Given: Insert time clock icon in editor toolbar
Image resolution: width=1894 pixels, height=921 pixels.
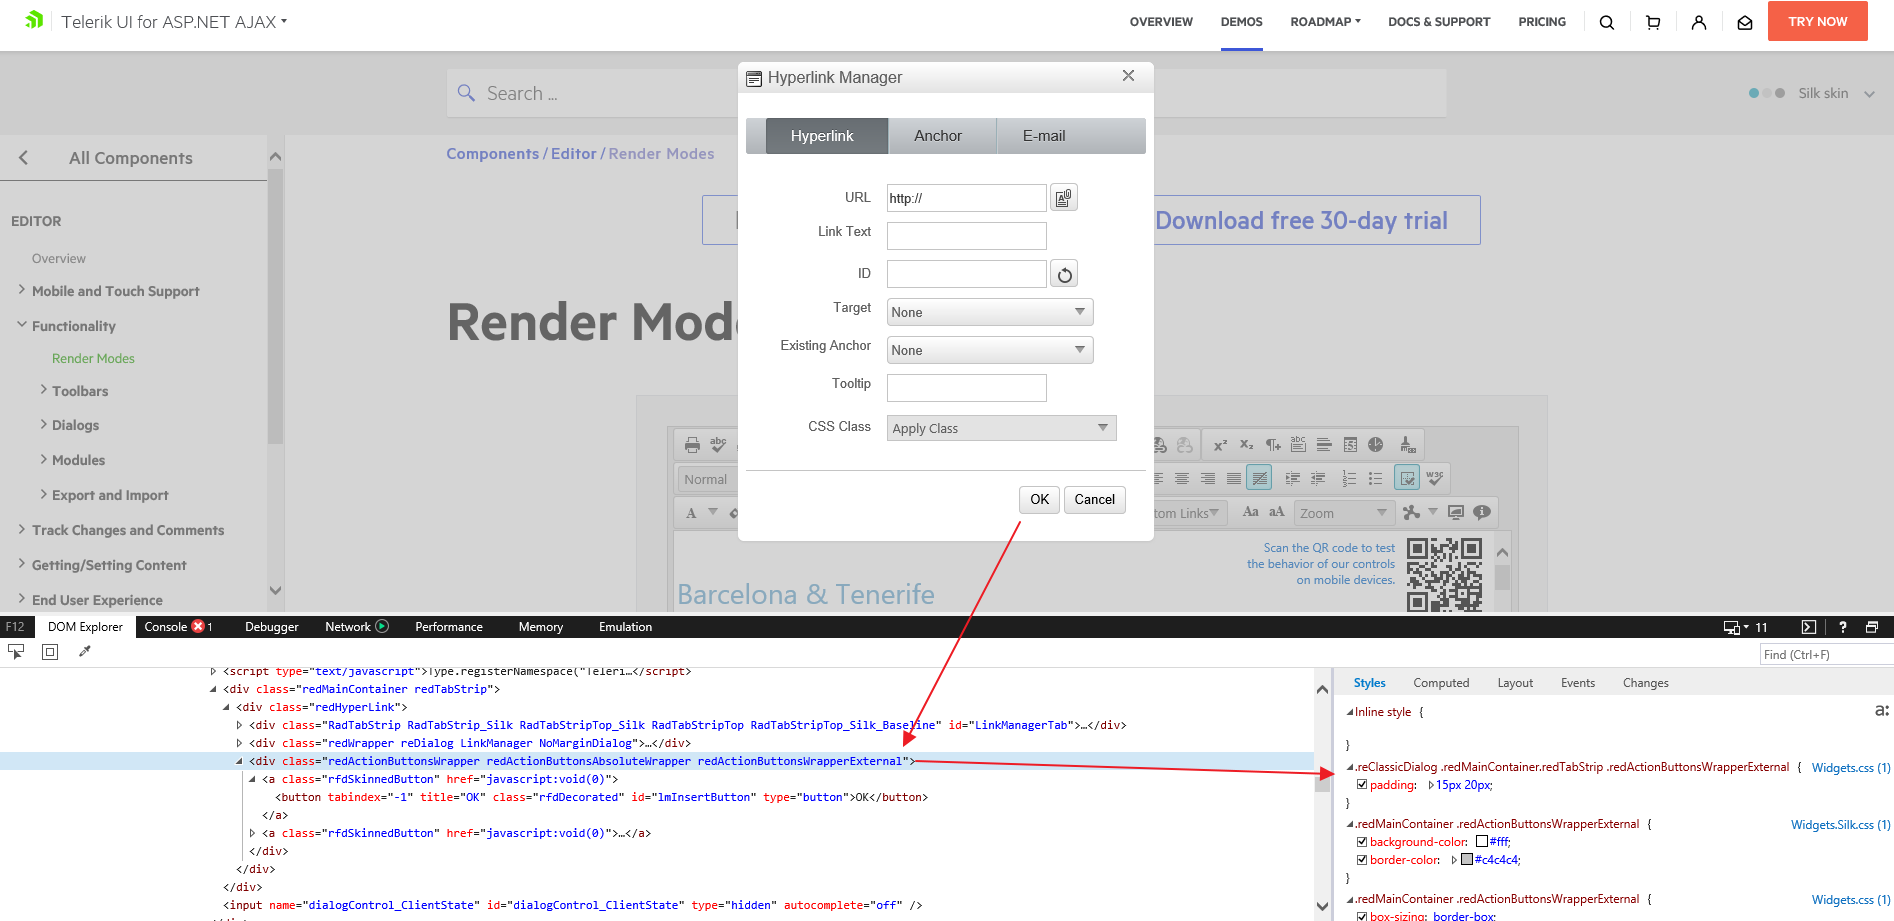Looking at the screenshot, I should [1376, 445].
